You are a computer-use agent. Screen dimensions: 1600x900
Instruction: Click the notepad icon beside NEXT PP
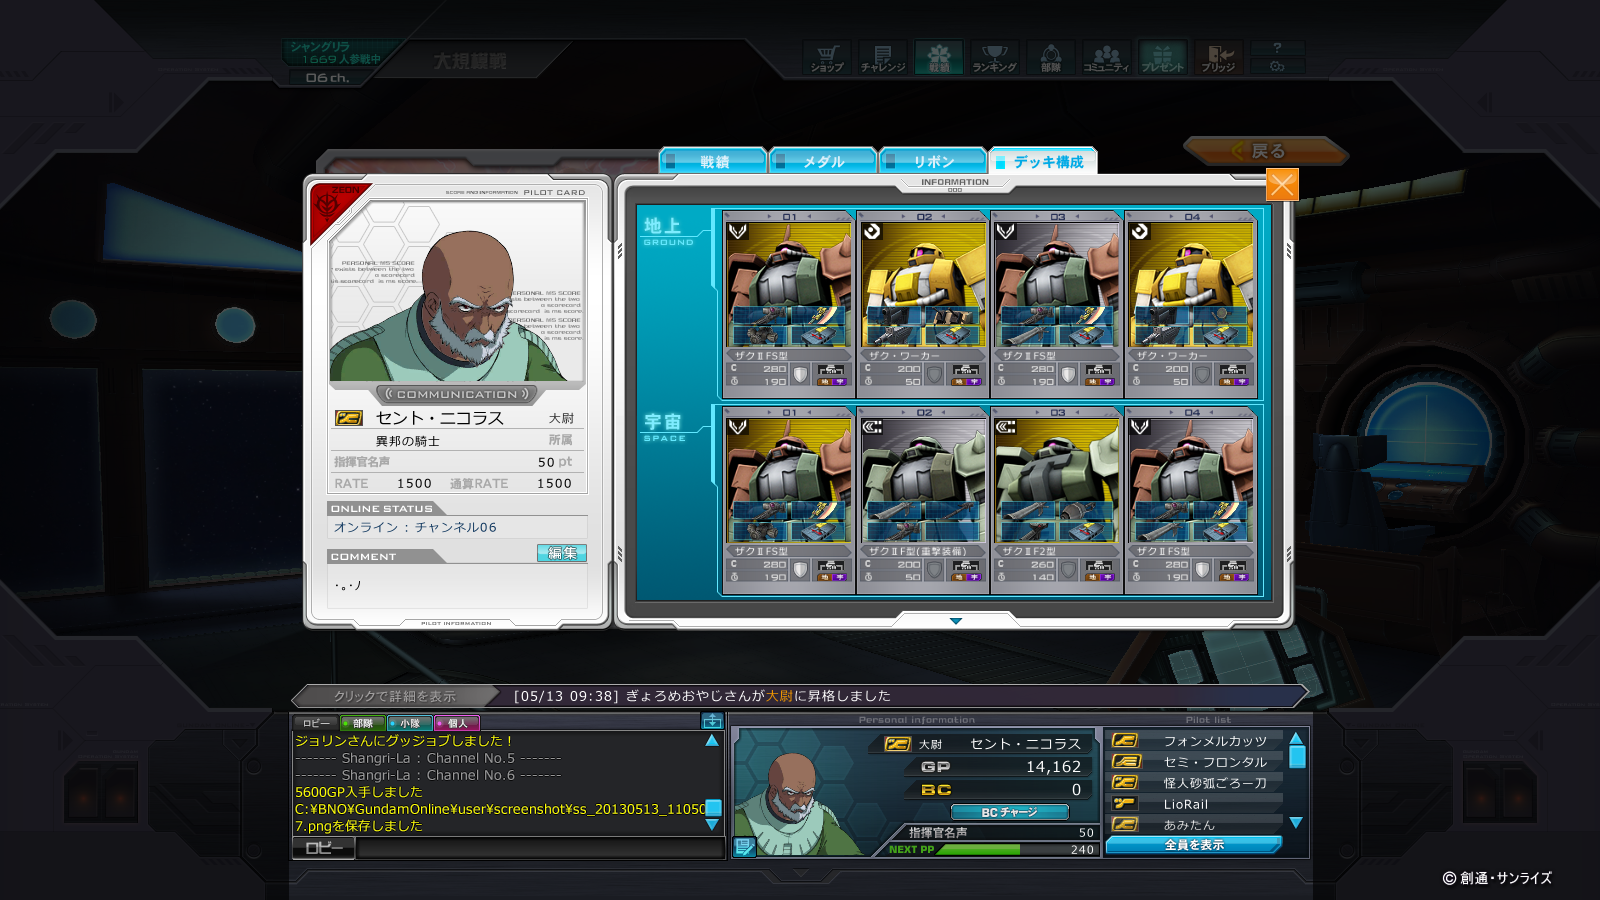(744, 847)
